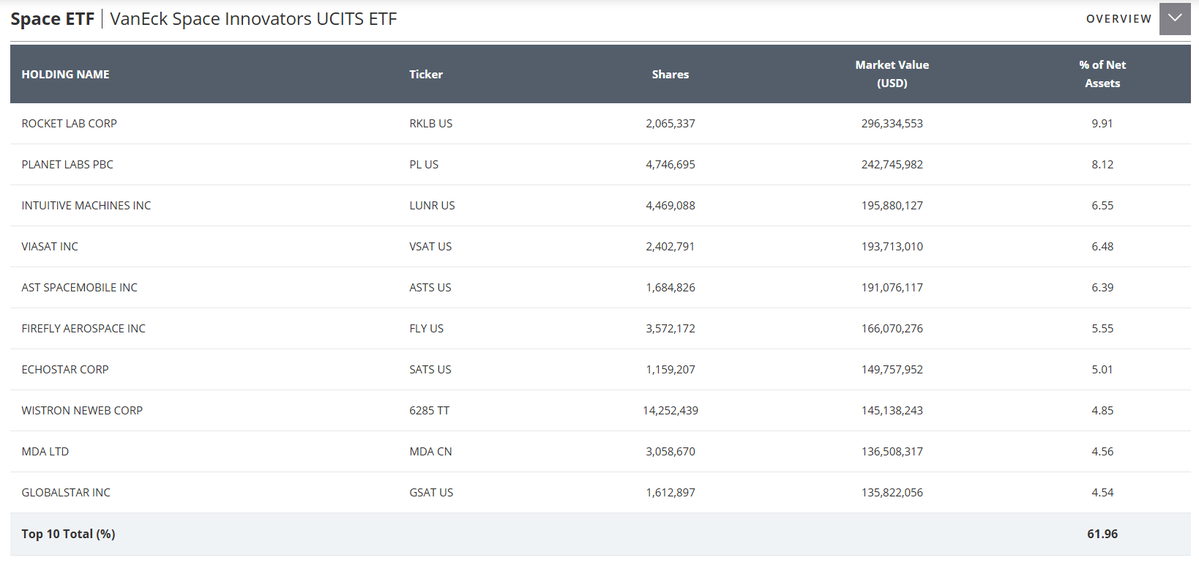Click market value 193,713,010
Viewport: 1199px width, 566px height.
tap(892, 246)
